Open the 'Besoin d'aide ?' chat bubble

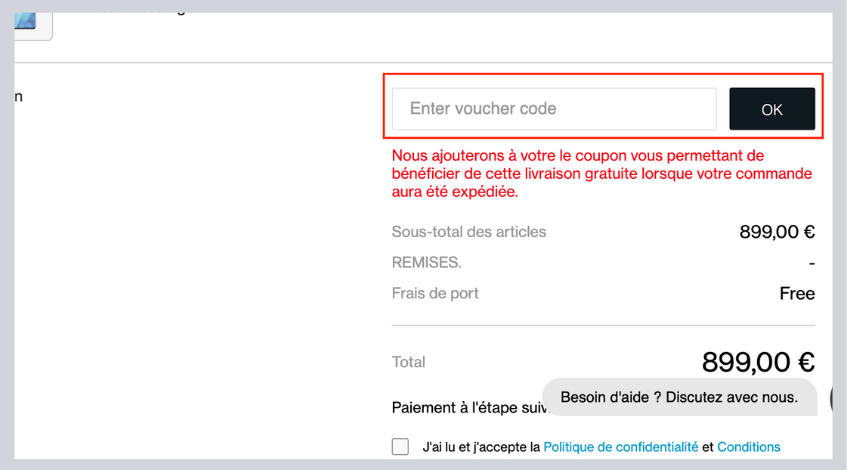[678, 397]
